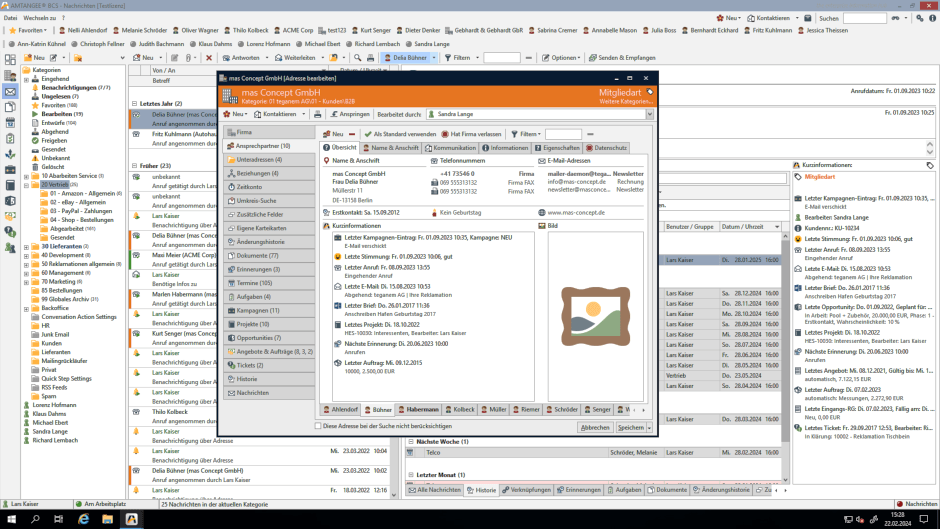Click the Weiterleiten forward button
Image resolution: width=940 pixels, height=529 pixels.
pos(295,58)
